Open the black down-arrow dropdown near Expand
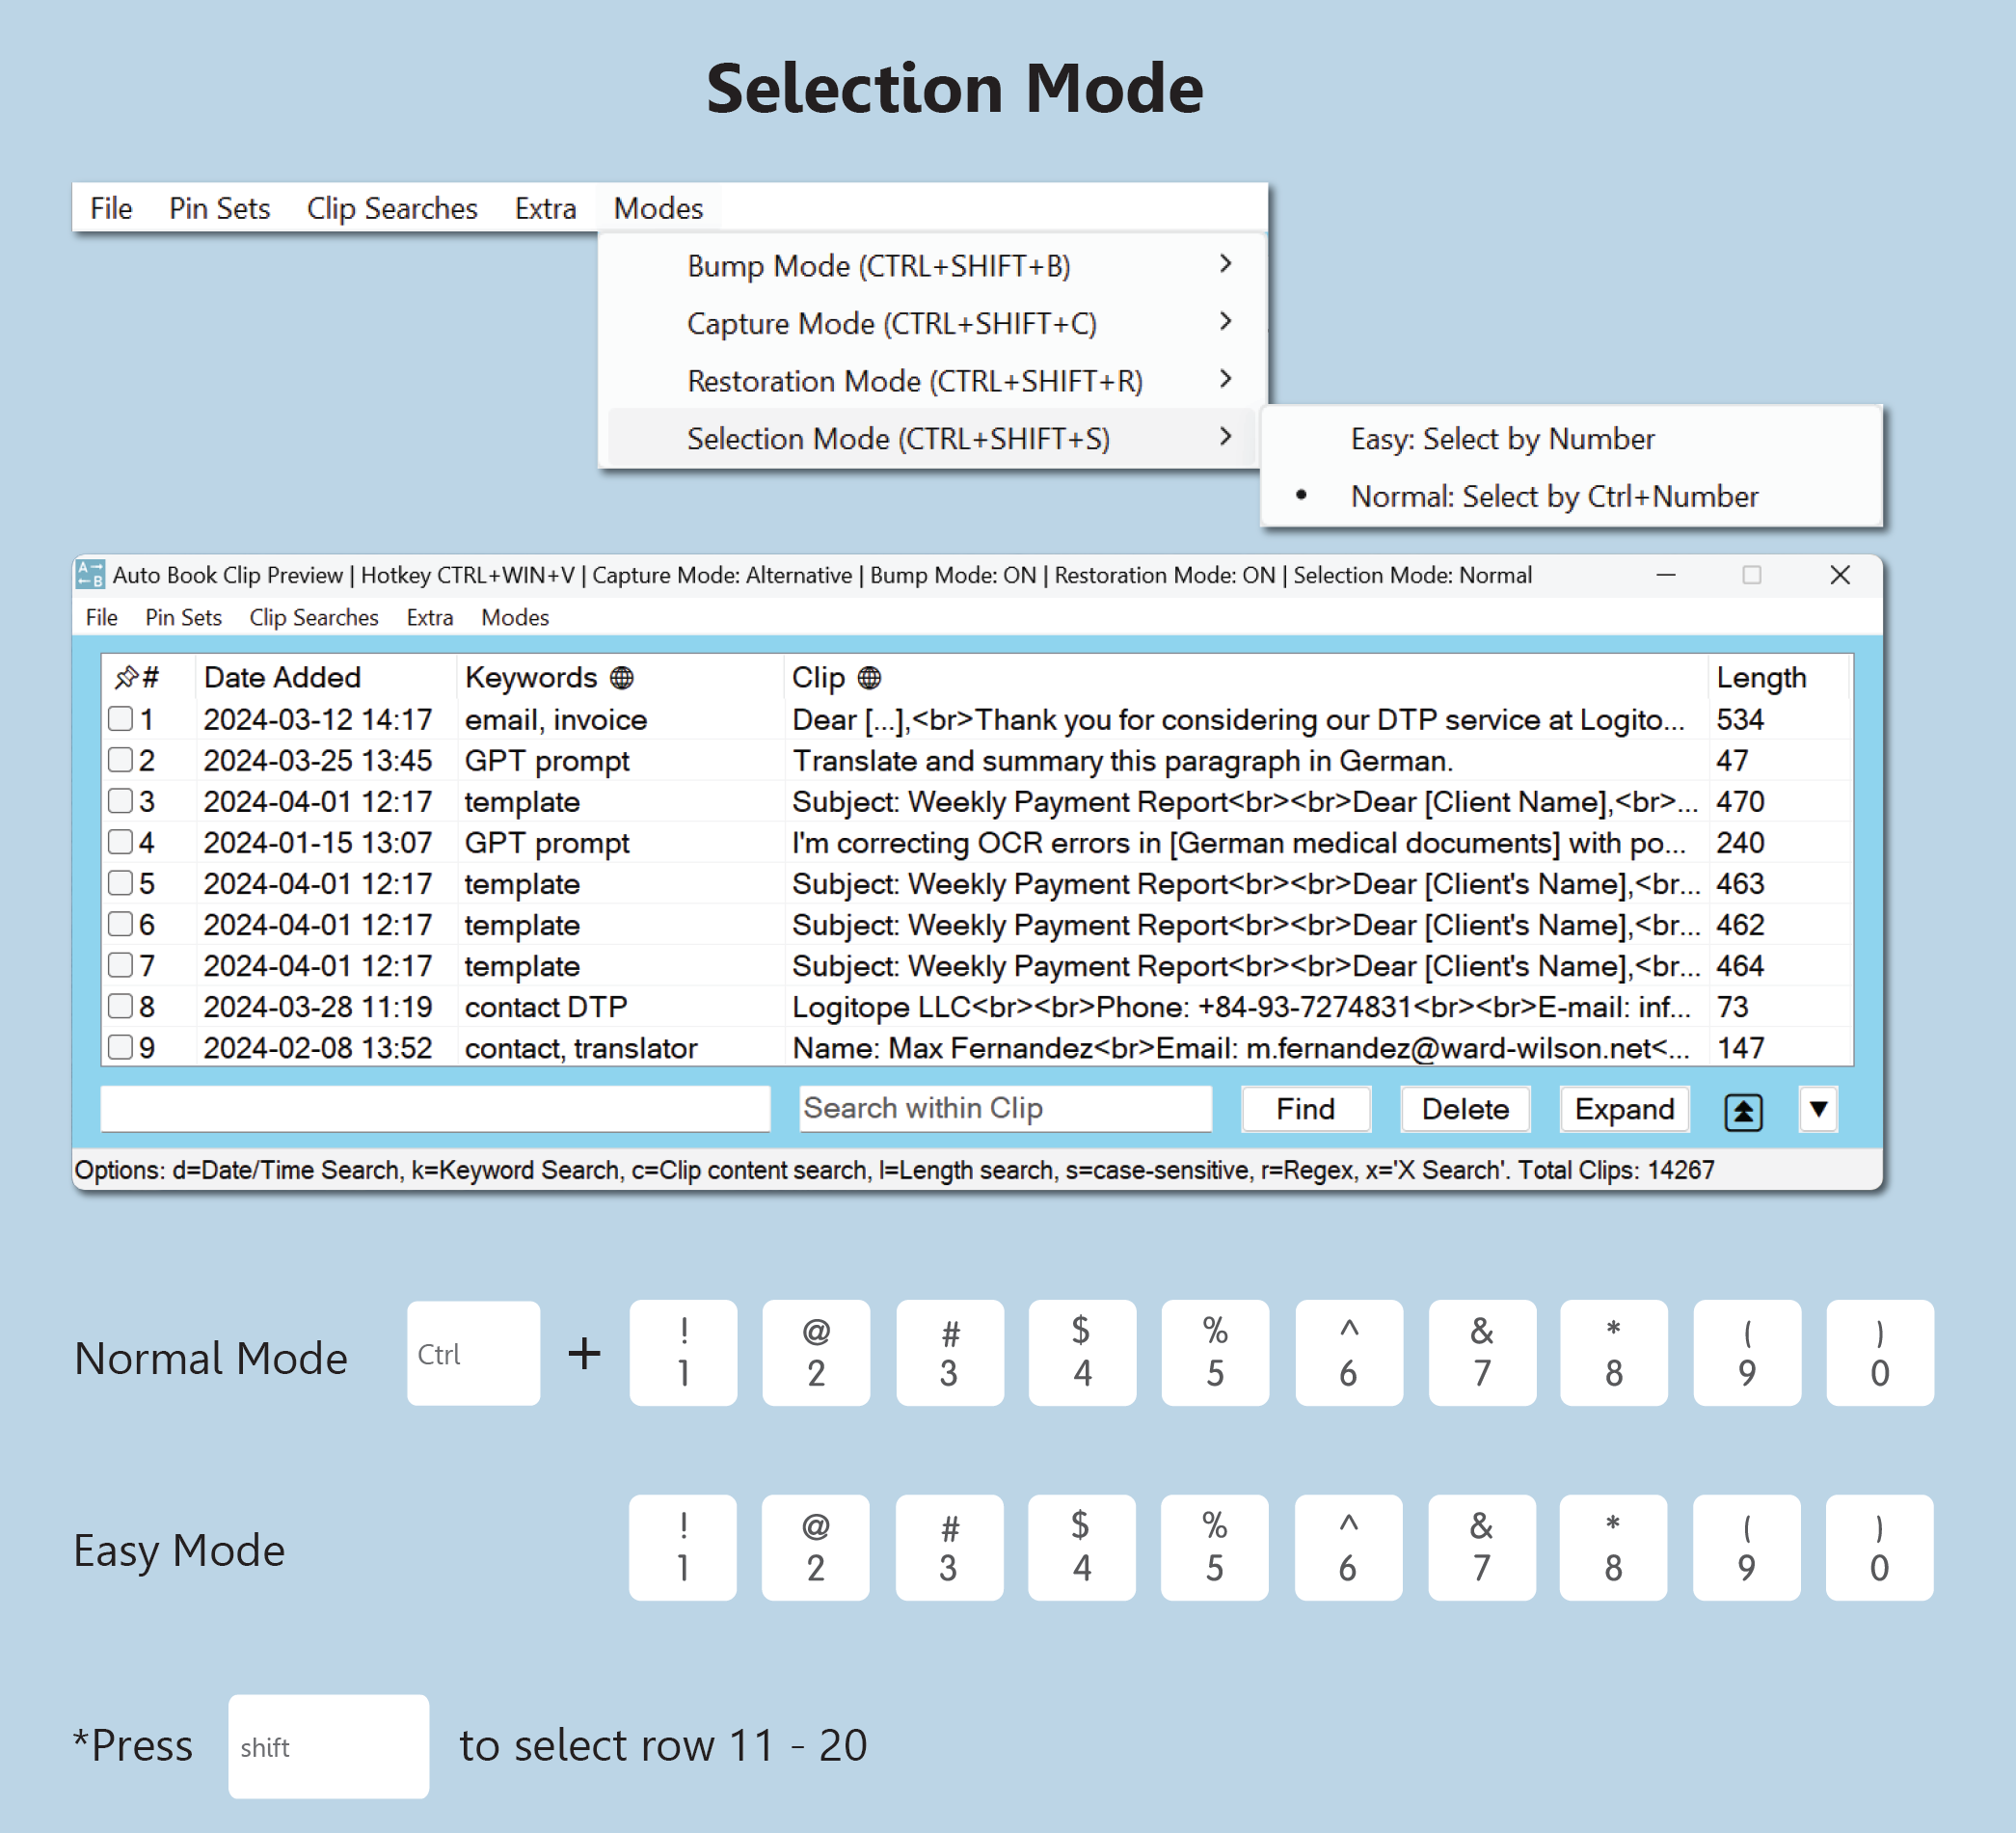 (x=1818, y=1110)
